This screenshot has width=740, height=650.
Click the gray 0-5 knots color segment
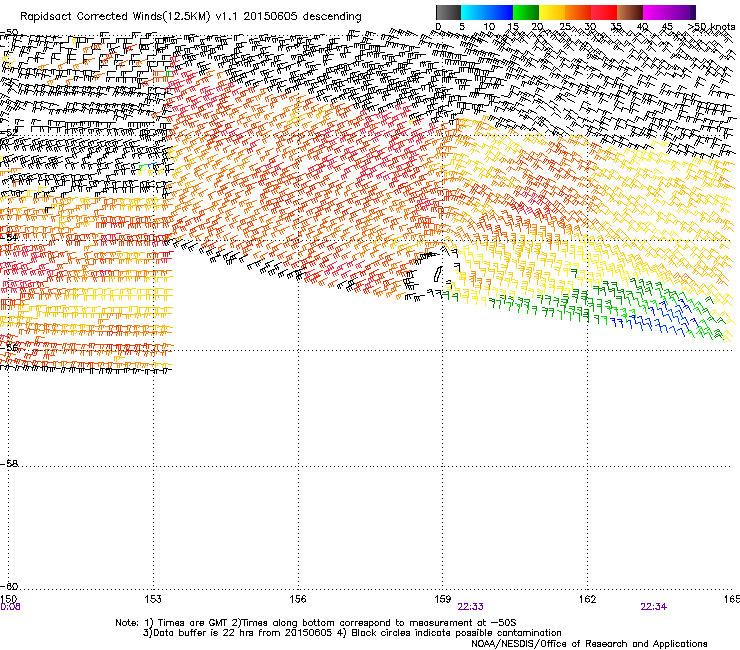[448, 12]
